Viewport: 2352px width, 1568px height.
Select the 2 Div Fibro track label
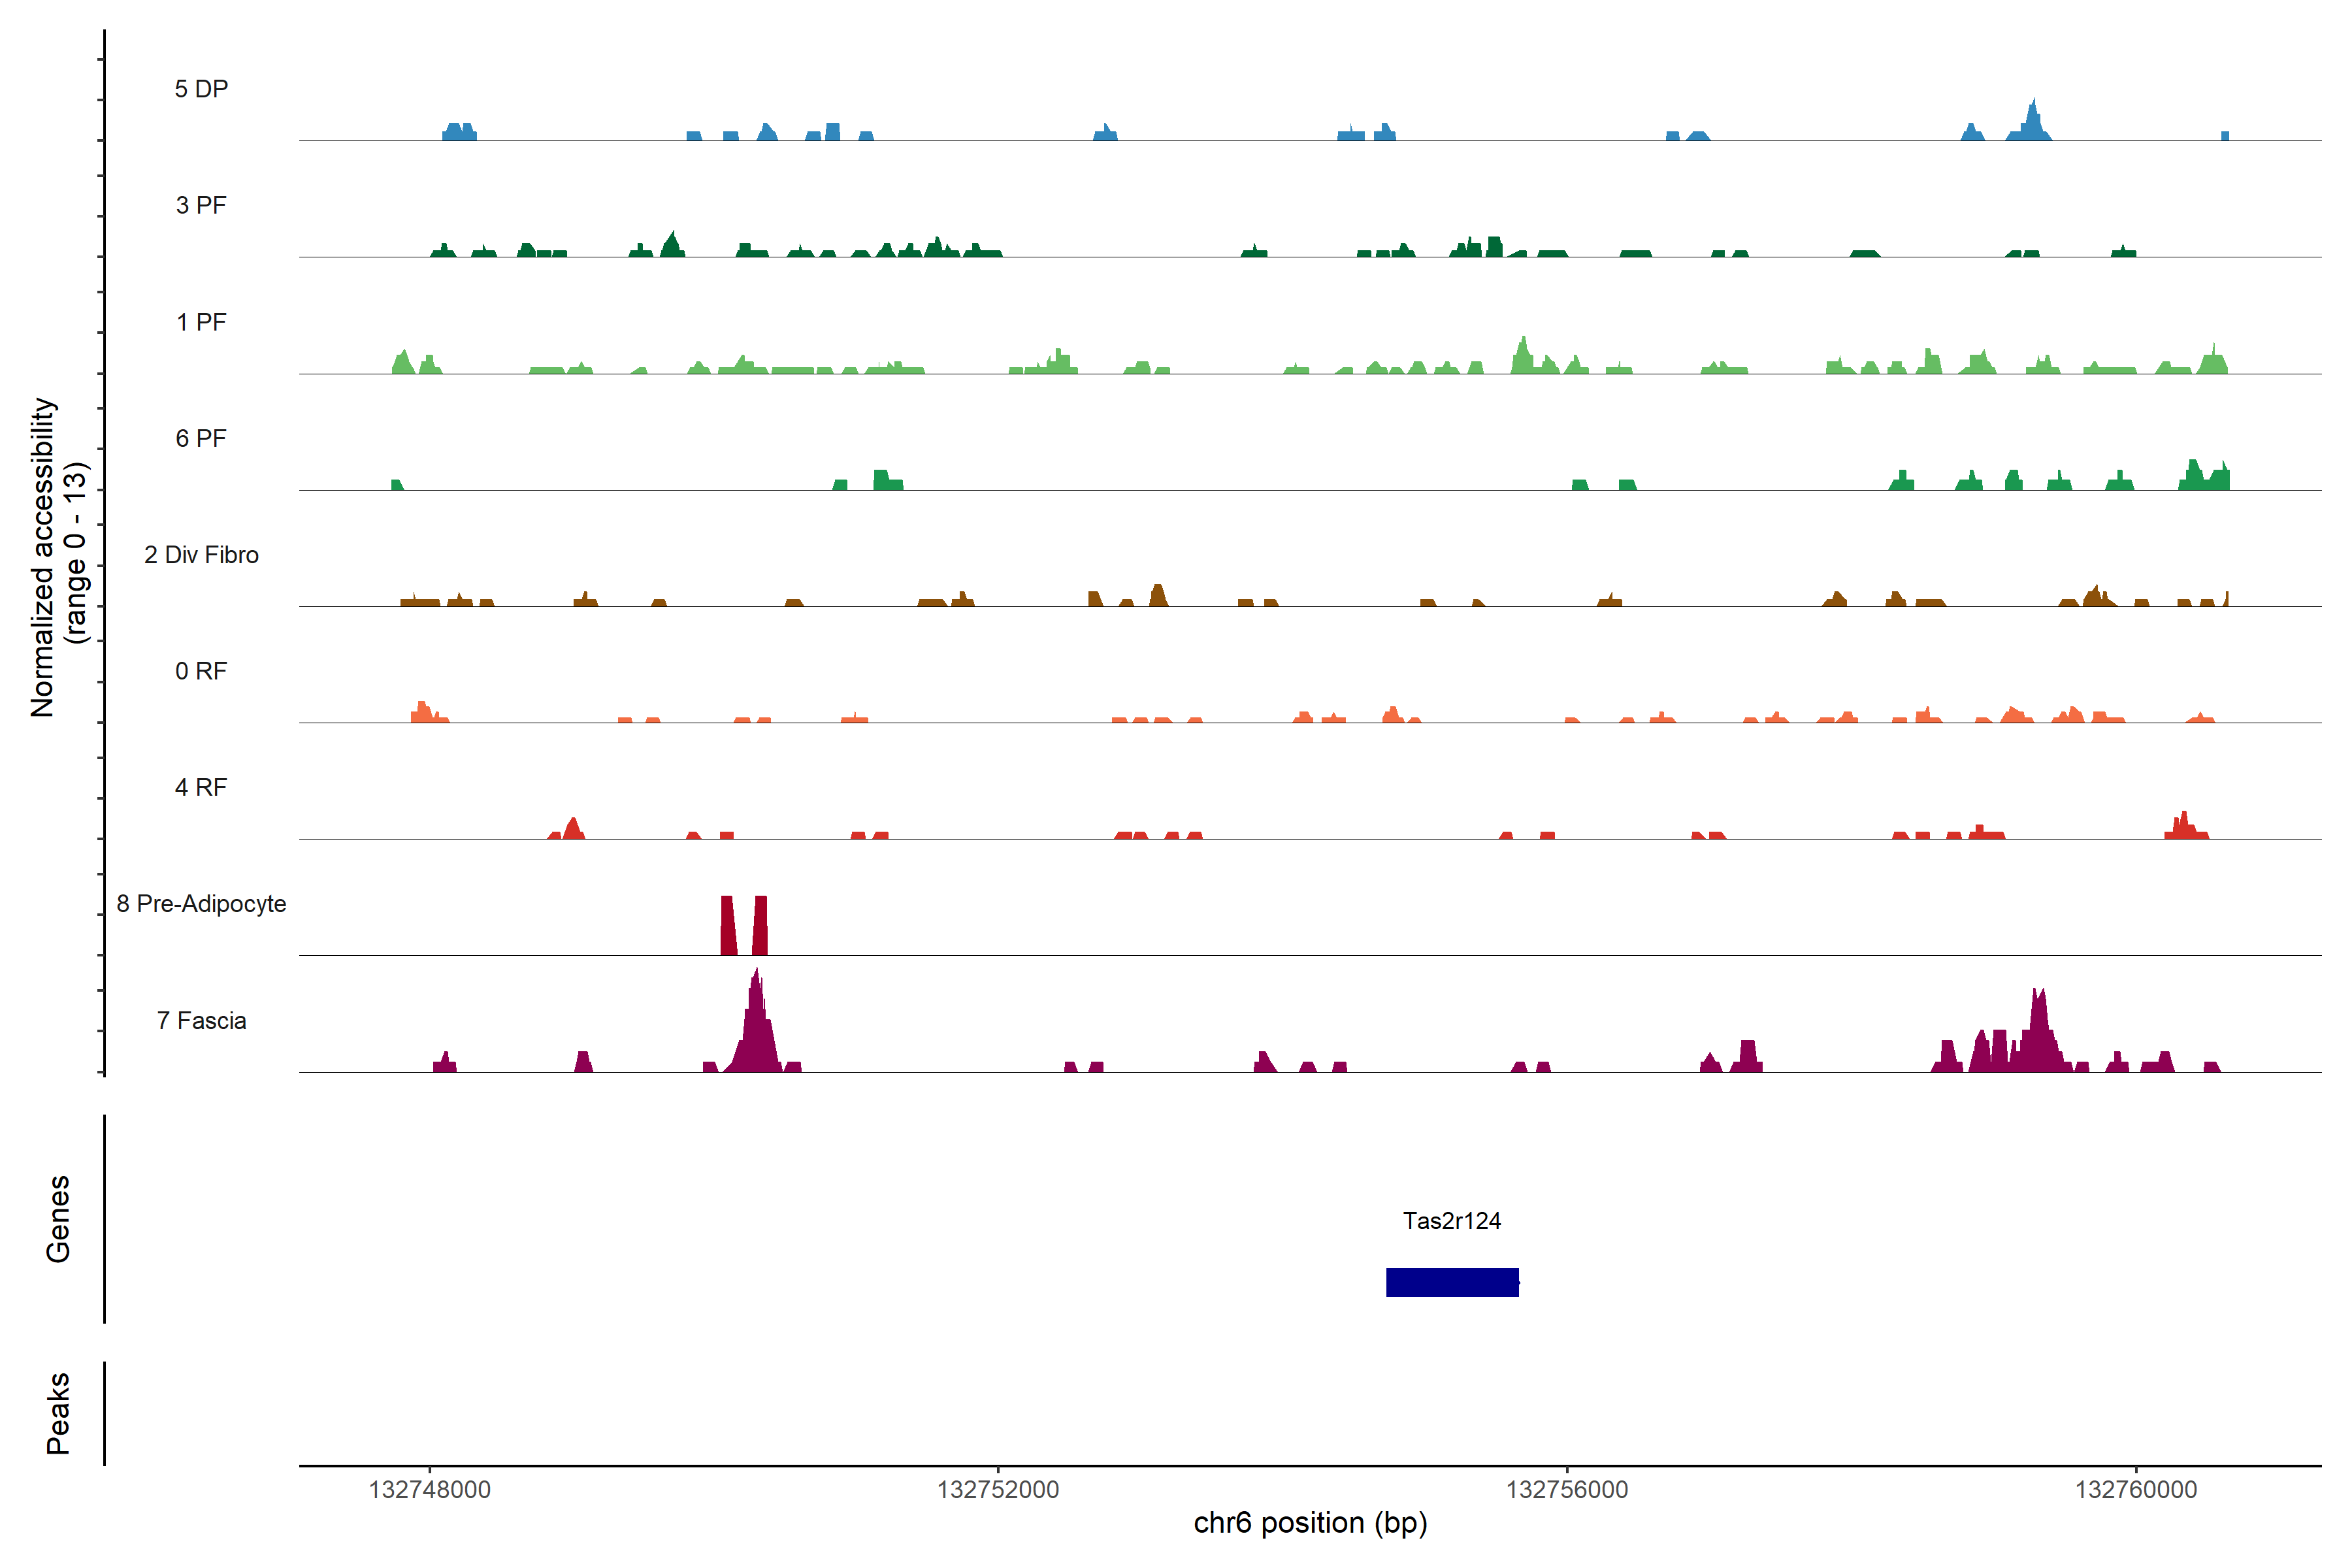[201, 555]
